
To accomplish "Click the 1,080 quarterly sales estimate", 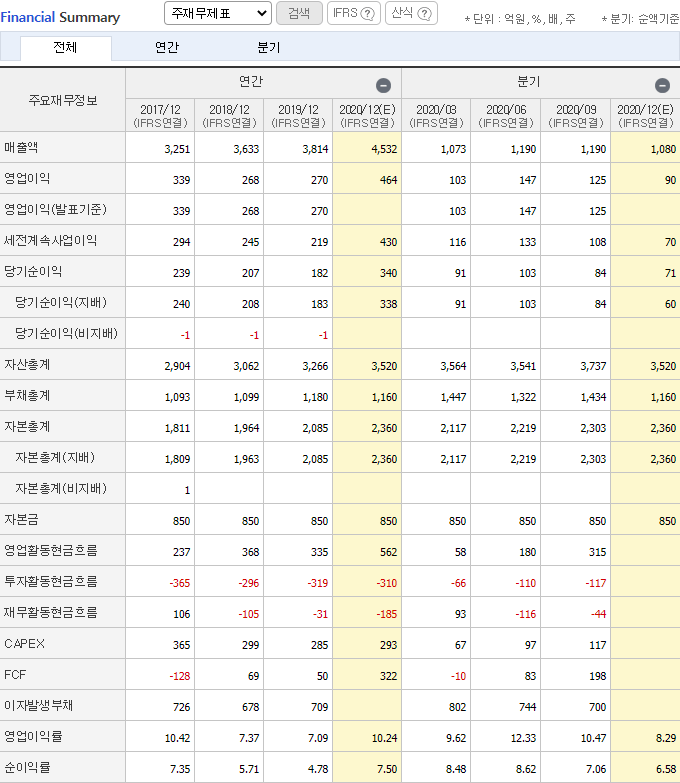I will click(663, 149).
